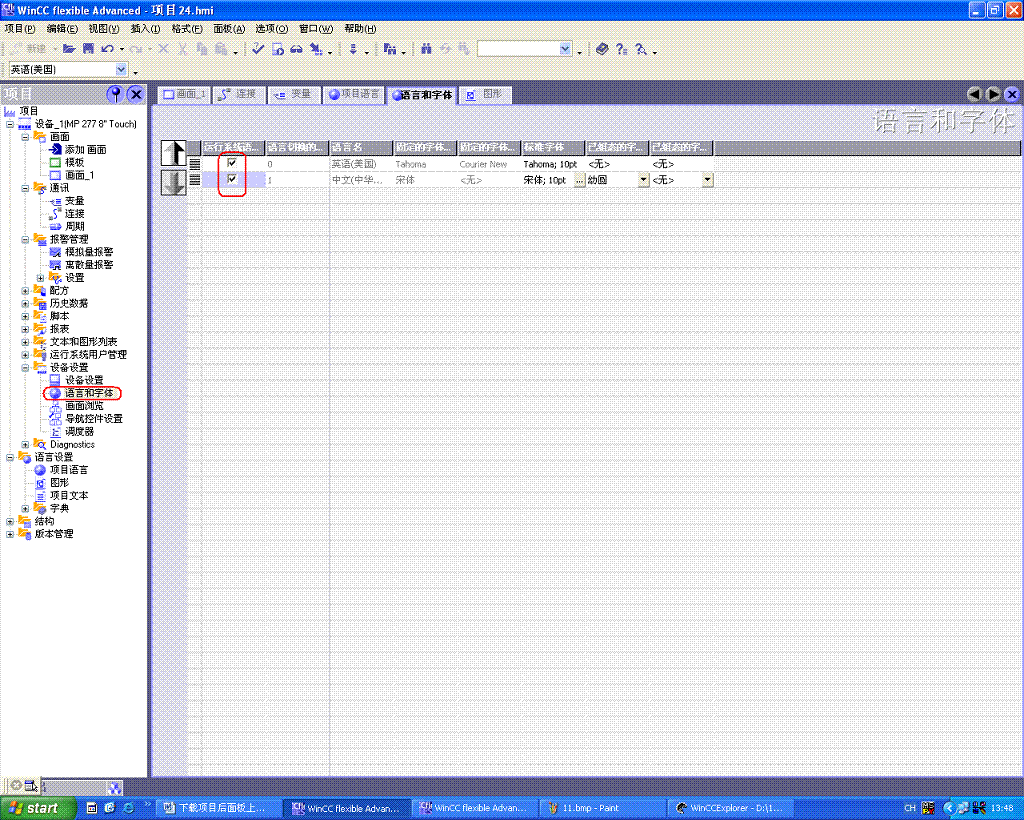Save the project with the disk icon
The height and width of the screenshot is (820, 1024).
(x=88, y=49)
